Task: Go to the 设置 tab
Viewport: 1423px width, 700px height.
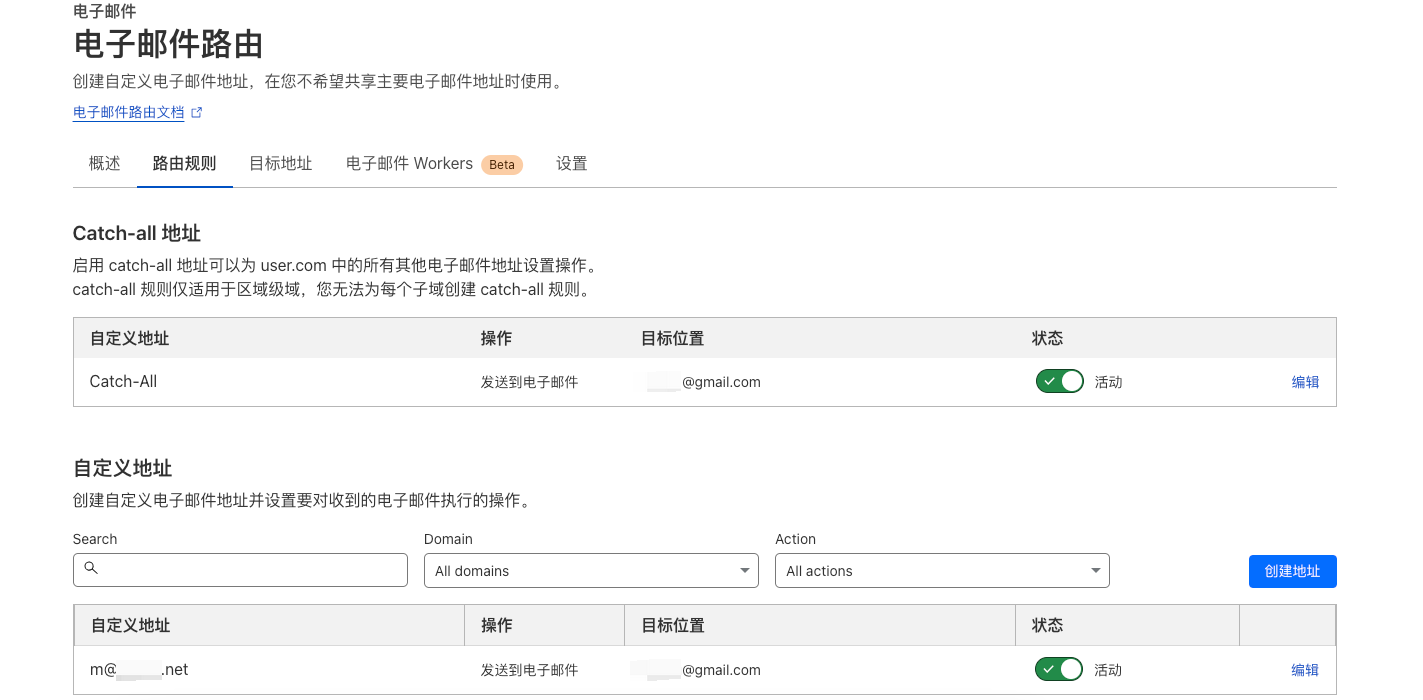Action: pos(571,164)
